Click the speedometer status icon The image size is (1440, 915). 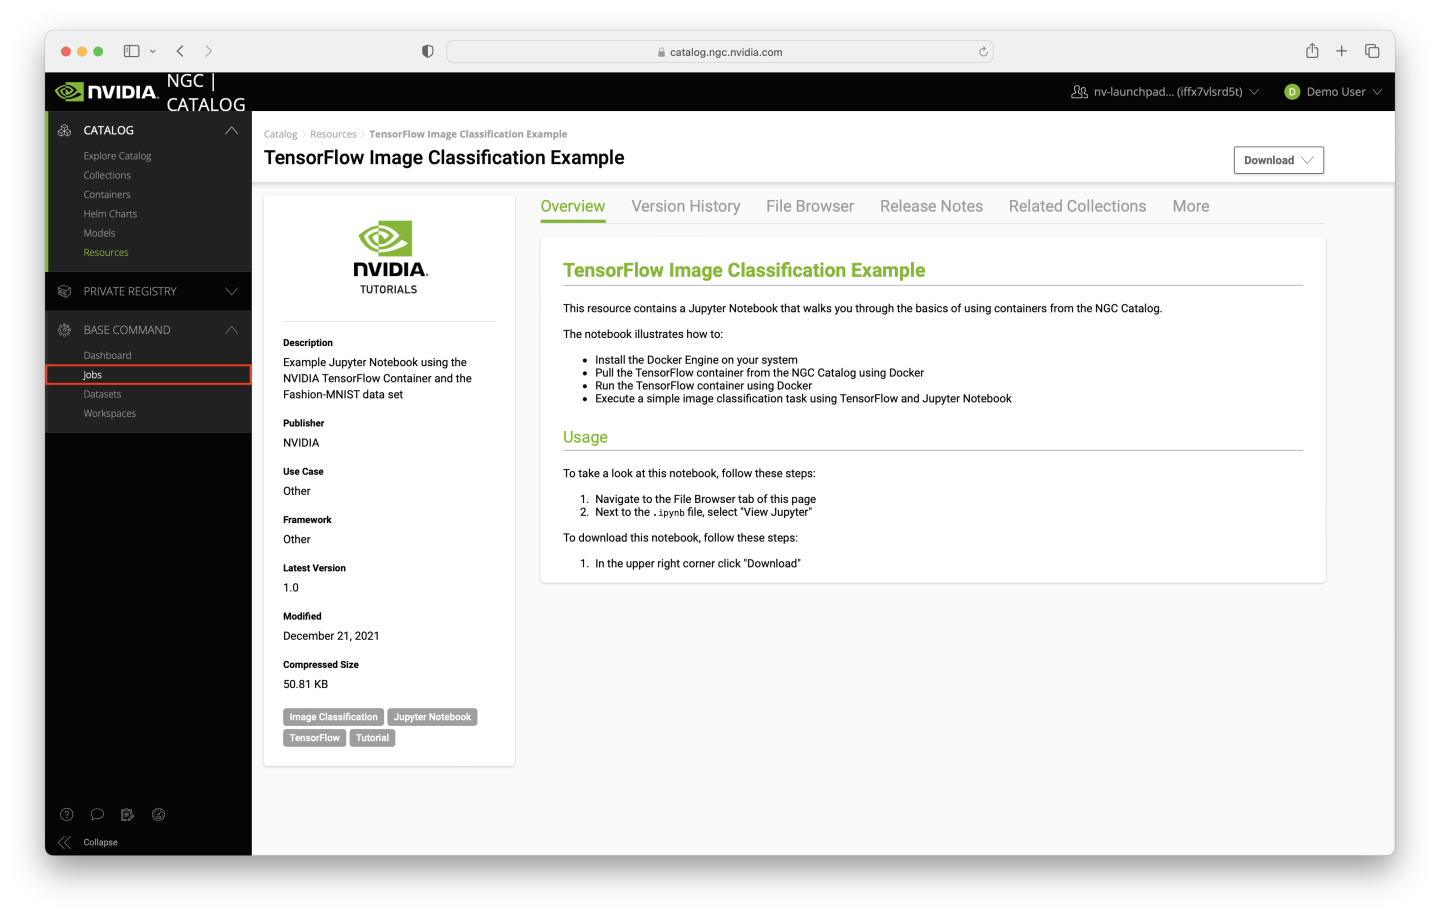pyautogui.click(x=158, y=814)
